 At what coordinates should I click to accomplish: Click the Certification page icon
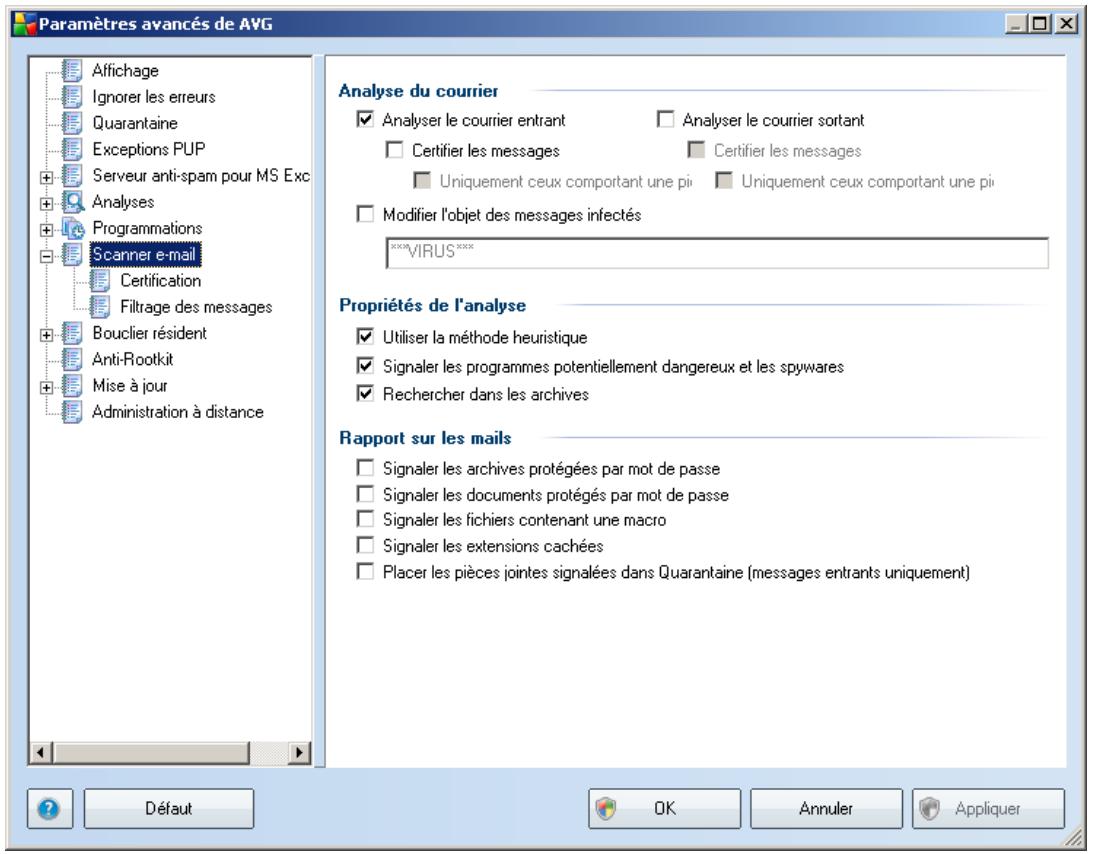100,281
